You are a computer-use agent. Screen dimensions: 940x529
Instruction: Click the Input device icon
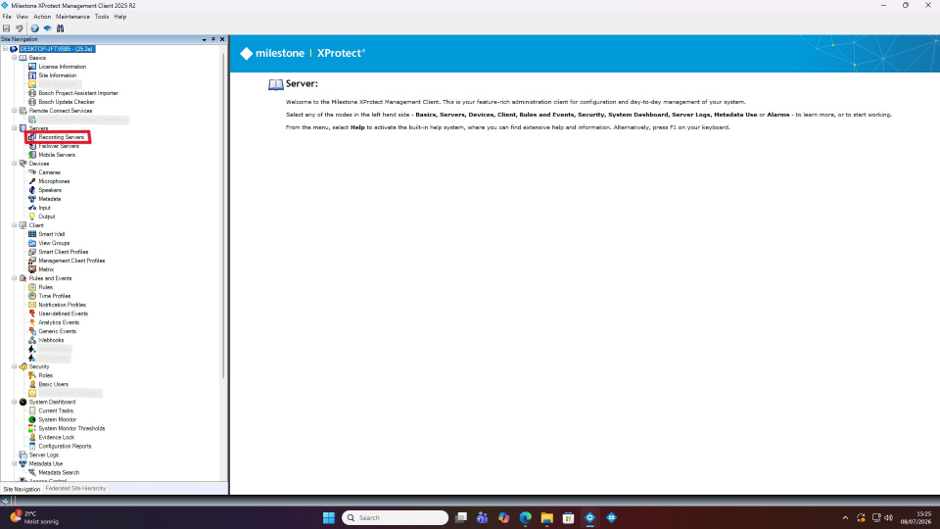[32, 208]
